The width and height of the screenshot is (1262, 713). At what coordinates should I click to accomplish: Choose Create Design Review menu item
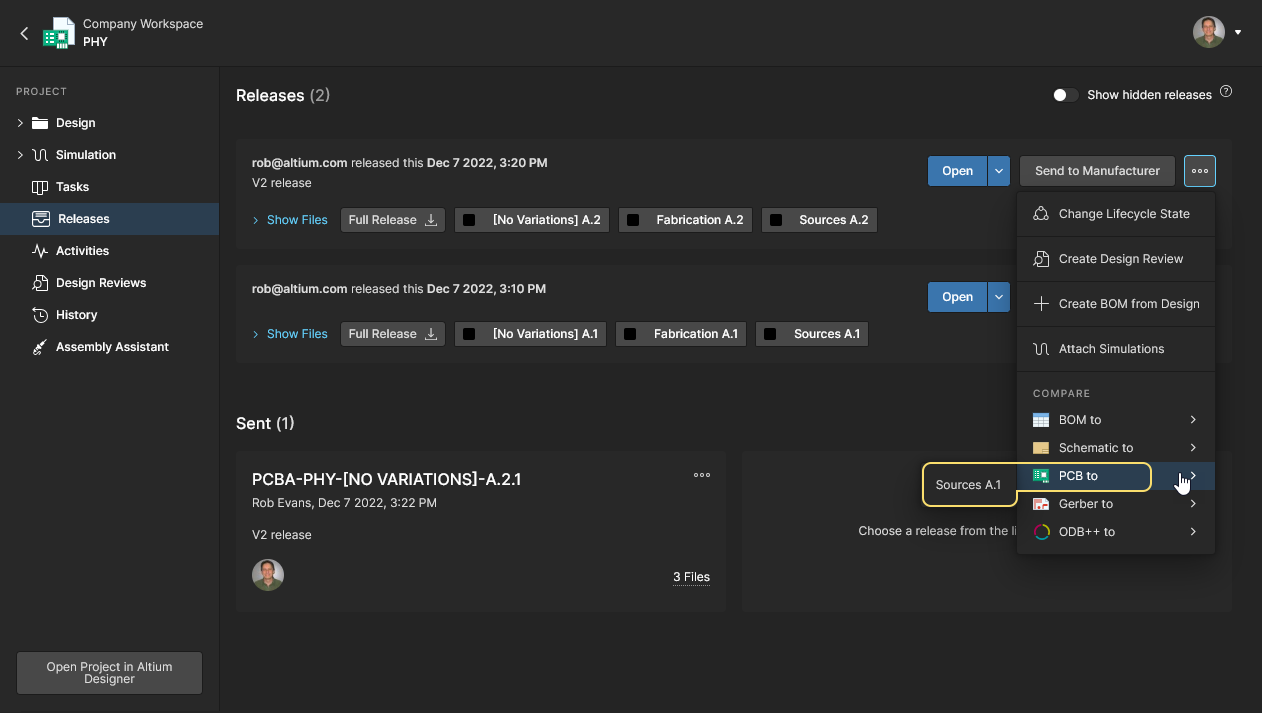pyautogui.click(x=1116, y=259)
